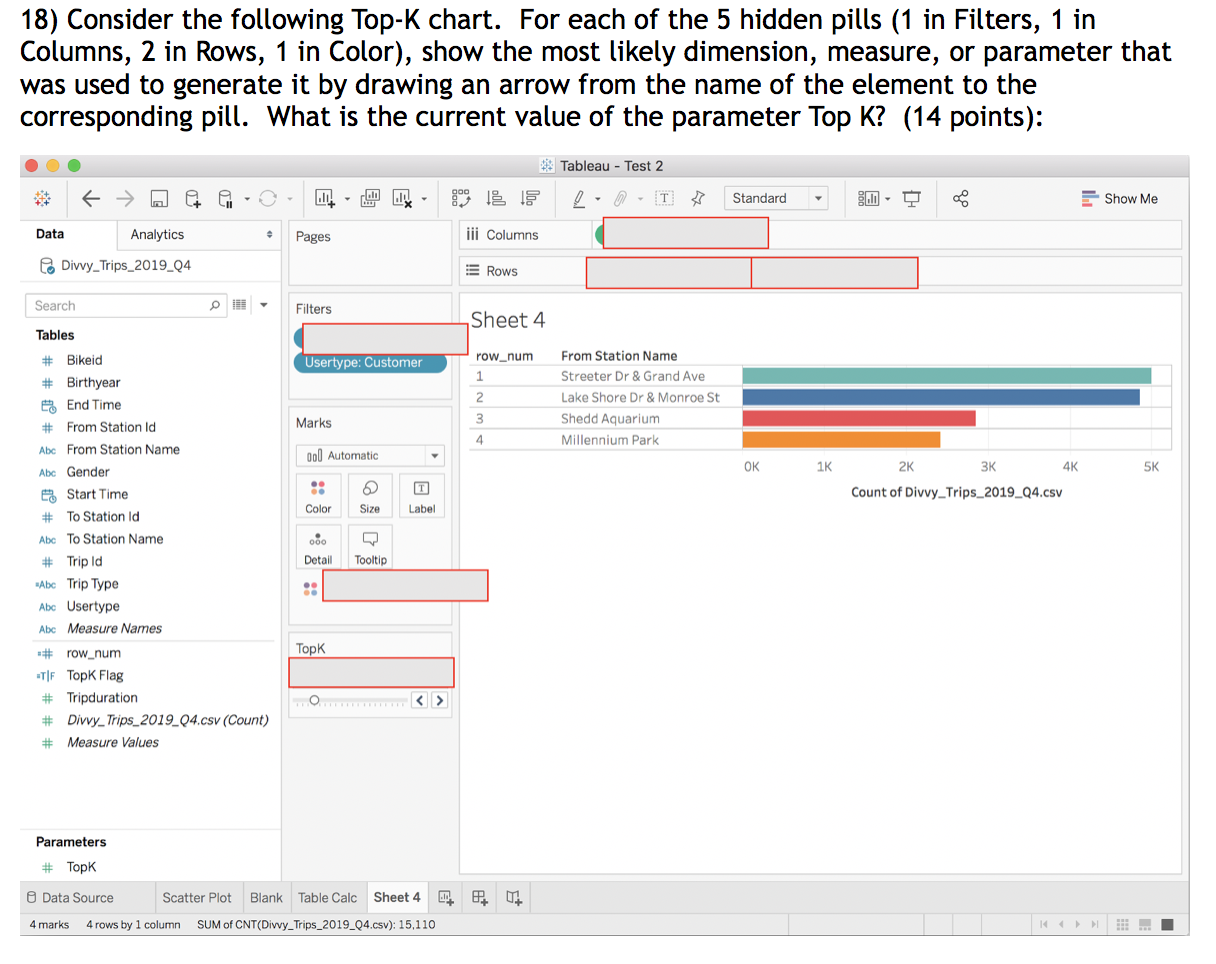Click the group members paperclip icon
Image resolution: width=1216 pixels, height=964 pixels.
620,198
